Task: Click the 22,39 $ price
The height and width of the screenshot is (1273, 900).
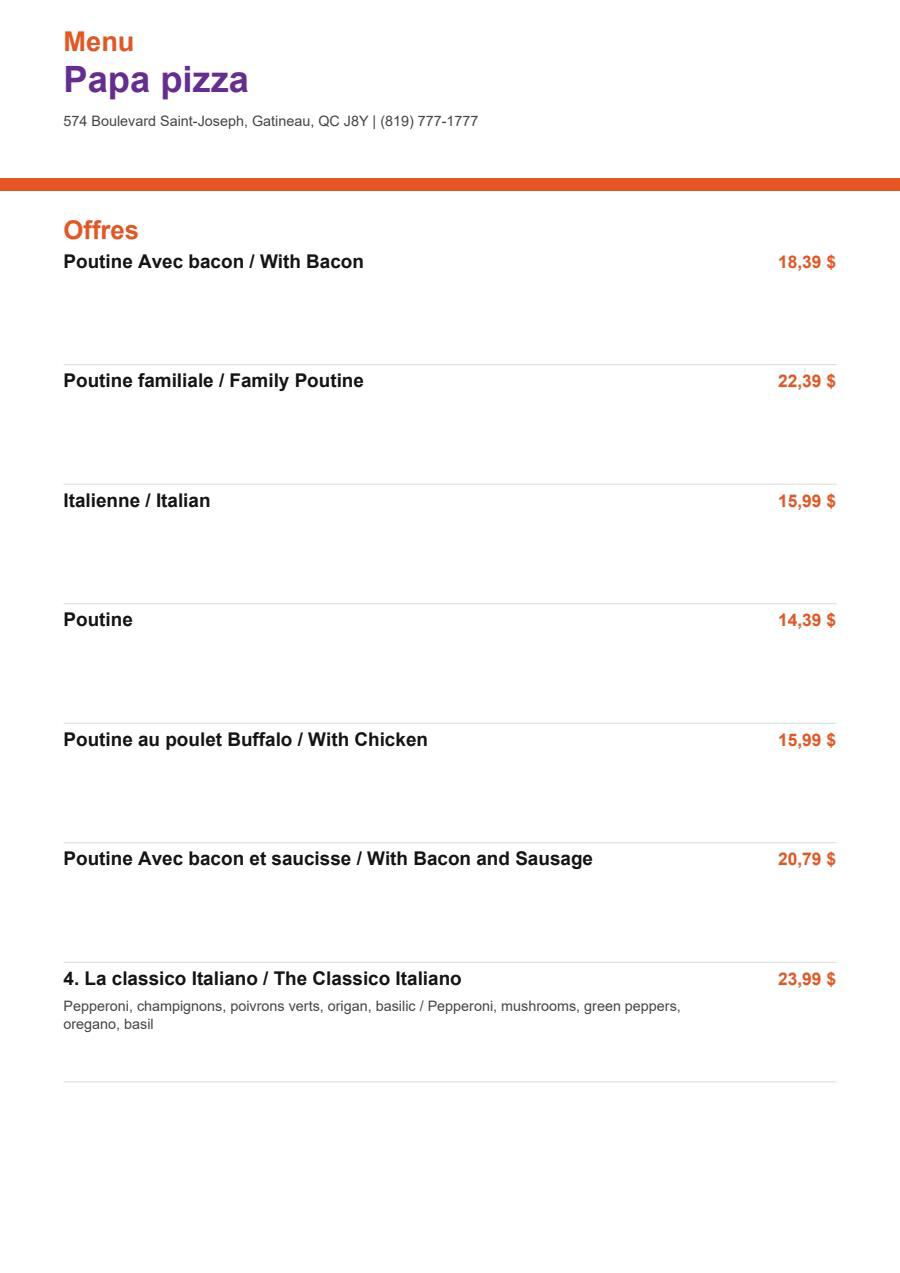Action: 807,381
